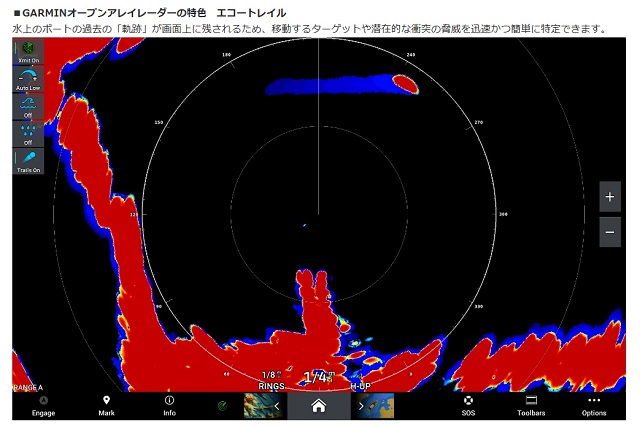Viewport: 640px width, 427px height.
Task: Toggle the rain clutter filter Off button
Action: pyautogui.click(x=28, y=134)
